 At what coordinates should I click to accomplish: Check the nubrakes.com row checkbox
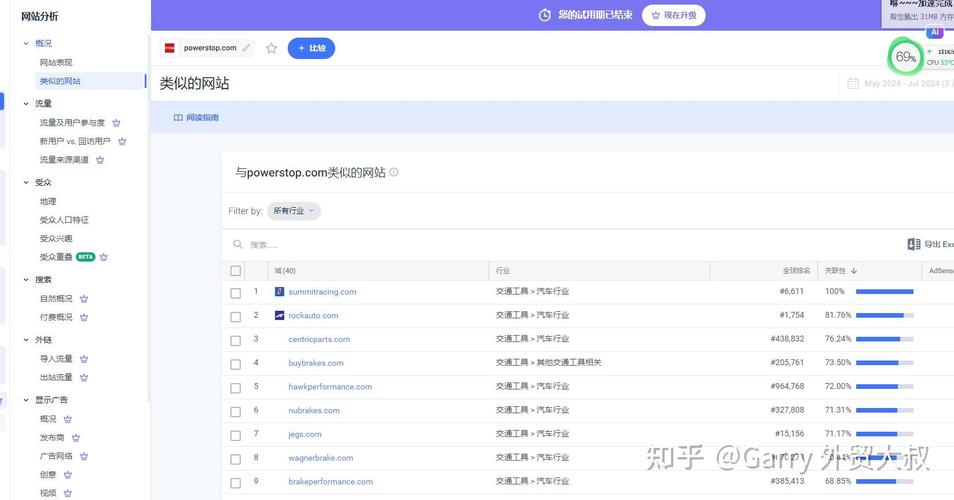235,411
